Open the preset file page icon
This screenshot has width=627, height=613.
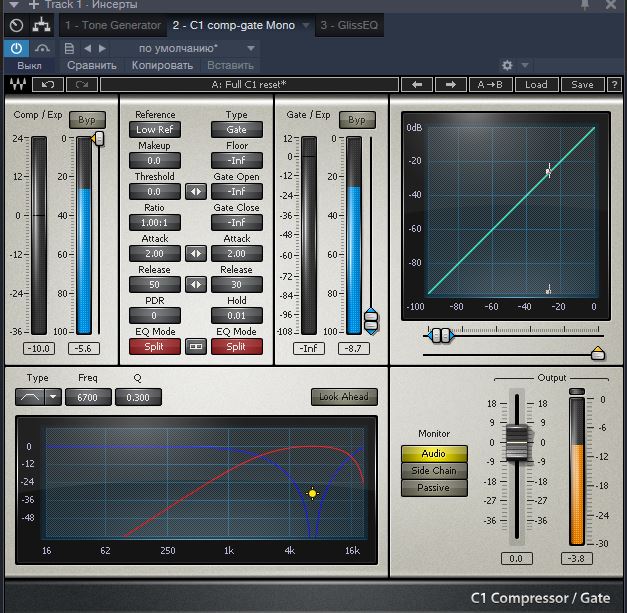(x=69, y=49)
